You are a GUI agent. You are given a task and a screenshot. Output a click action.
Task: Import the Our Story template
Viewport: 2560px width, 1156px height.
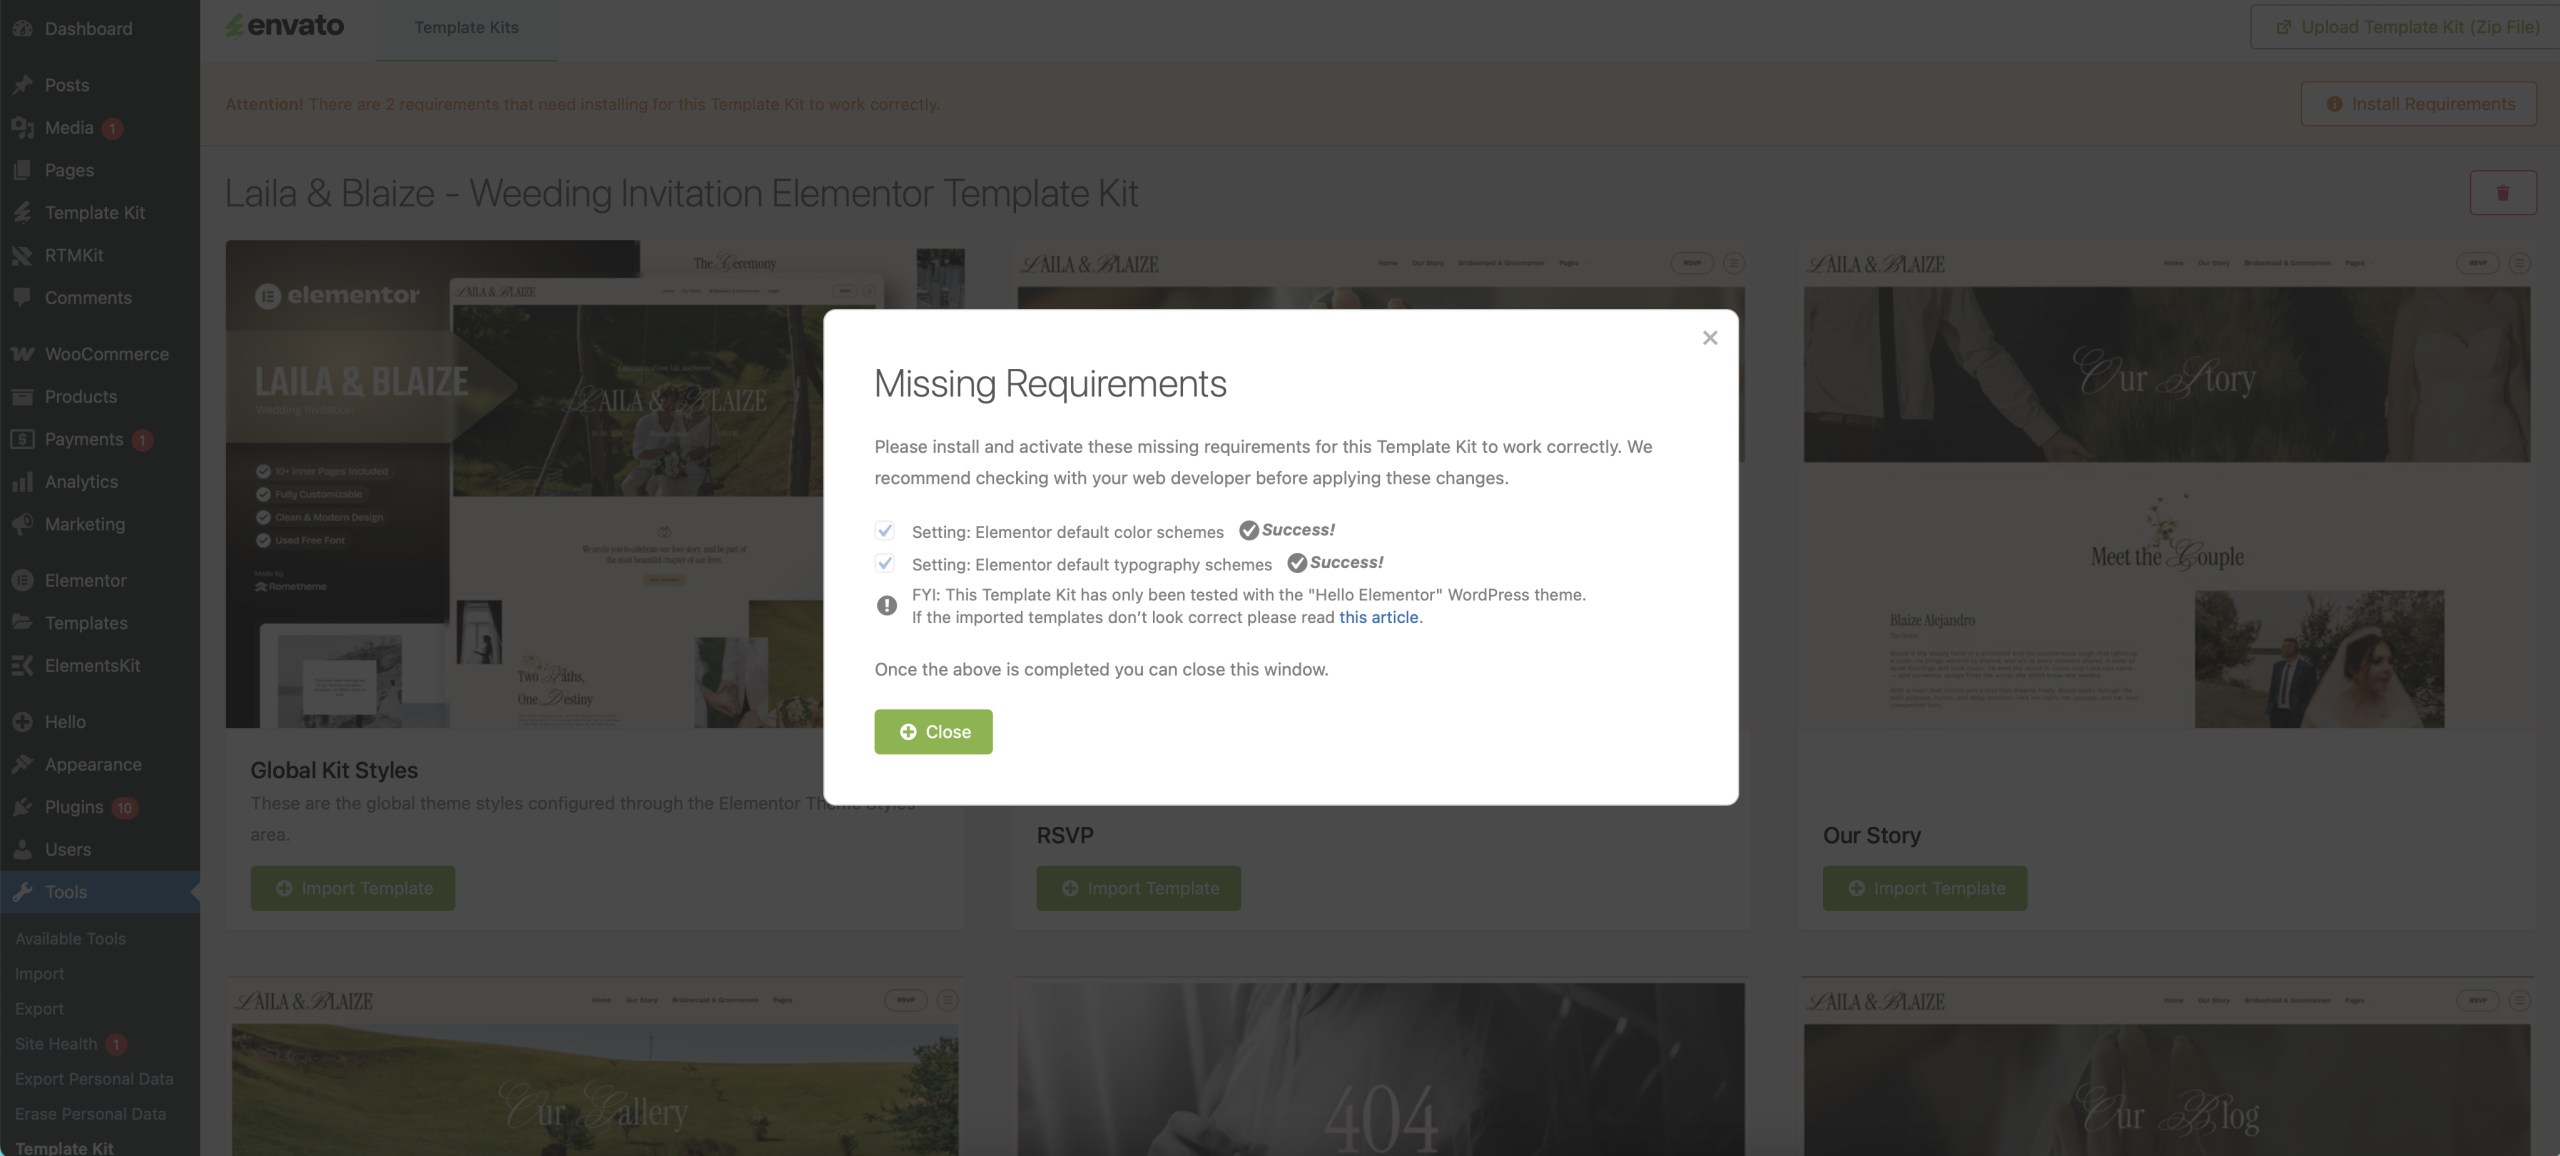(1925, 888)
